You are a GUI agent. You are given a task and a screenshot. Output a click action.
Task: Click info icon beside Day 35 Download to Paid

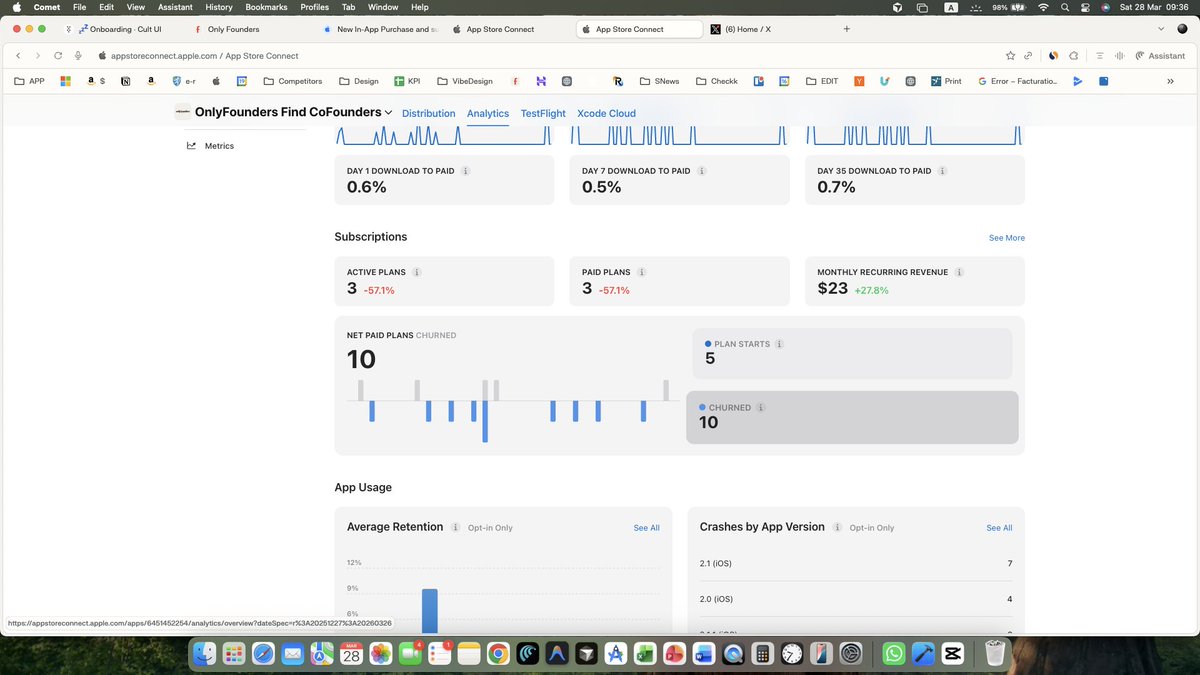[x=943, y=171]
